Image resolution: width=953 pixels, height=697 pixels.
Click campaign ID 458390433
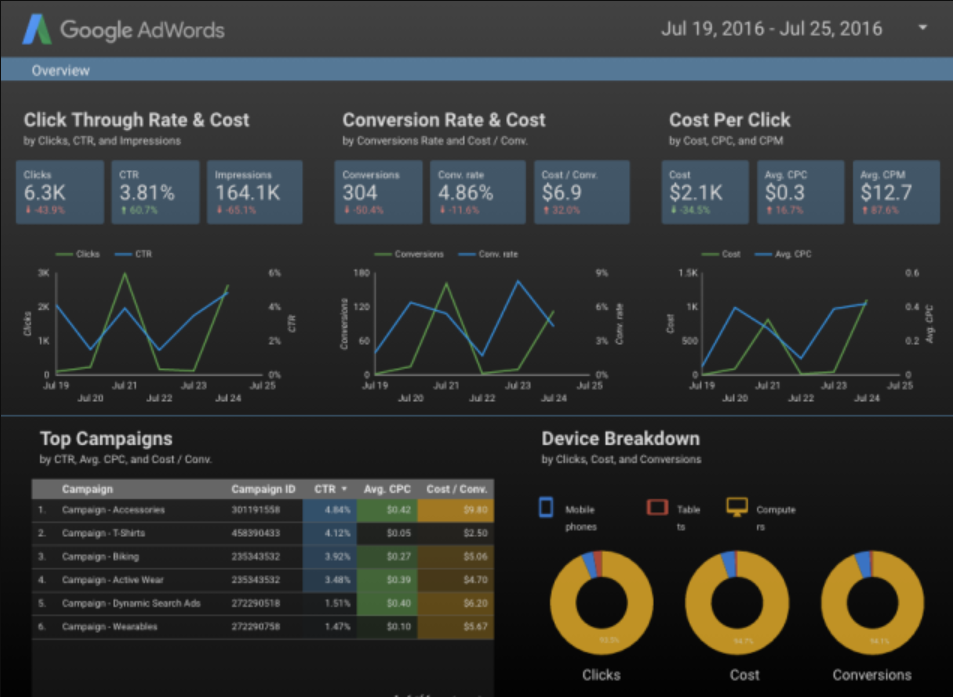pos(255,533)
